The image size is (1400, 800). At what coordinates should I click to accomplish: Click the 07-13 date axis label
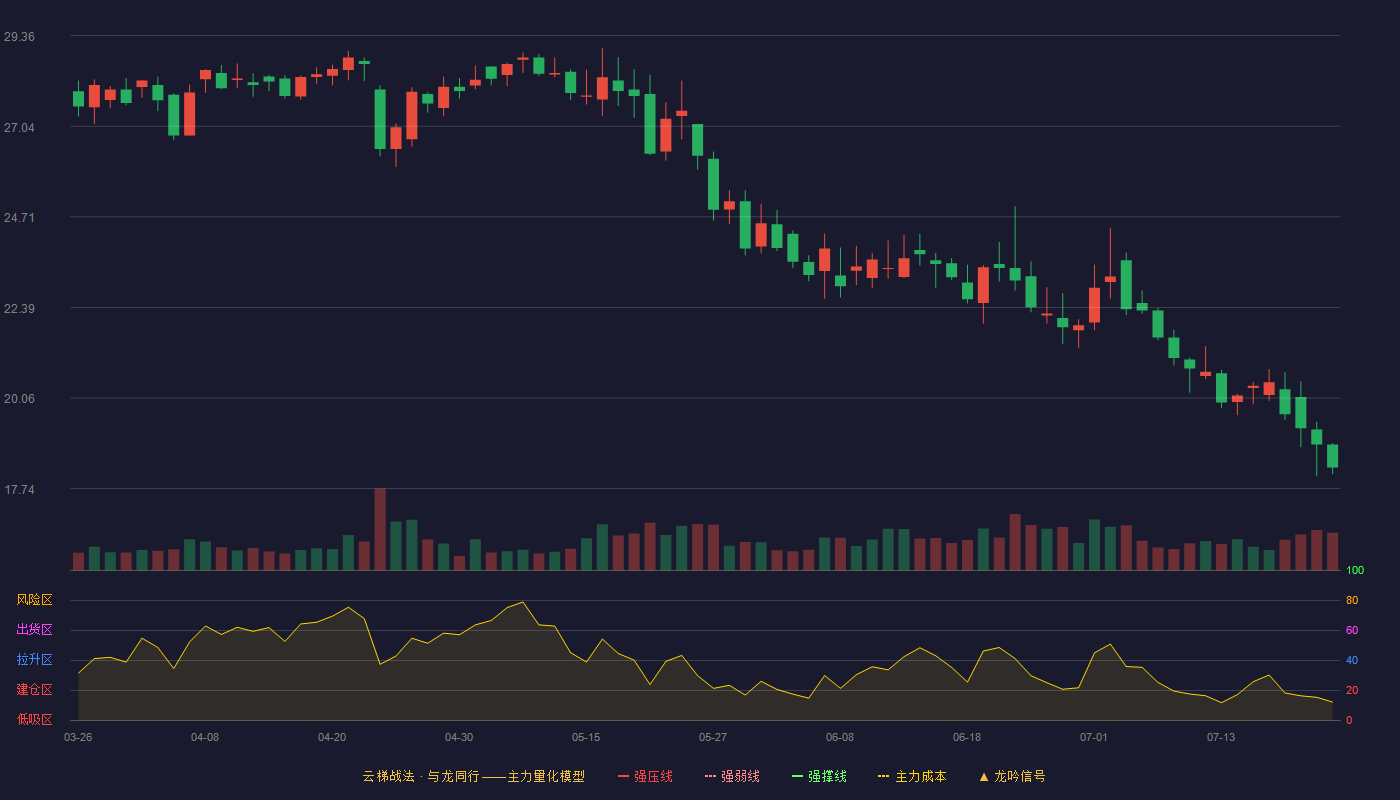coord(1221,737)
